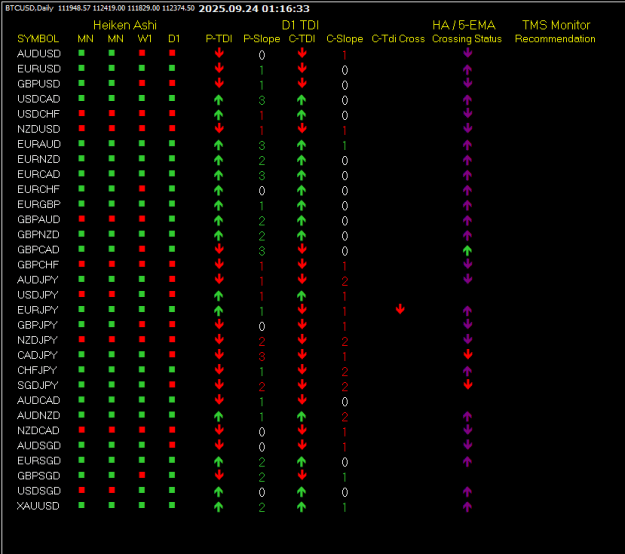Click the P-Slope column header
Image resolution: width=625 pixels, height=554 pixels.
261,39
